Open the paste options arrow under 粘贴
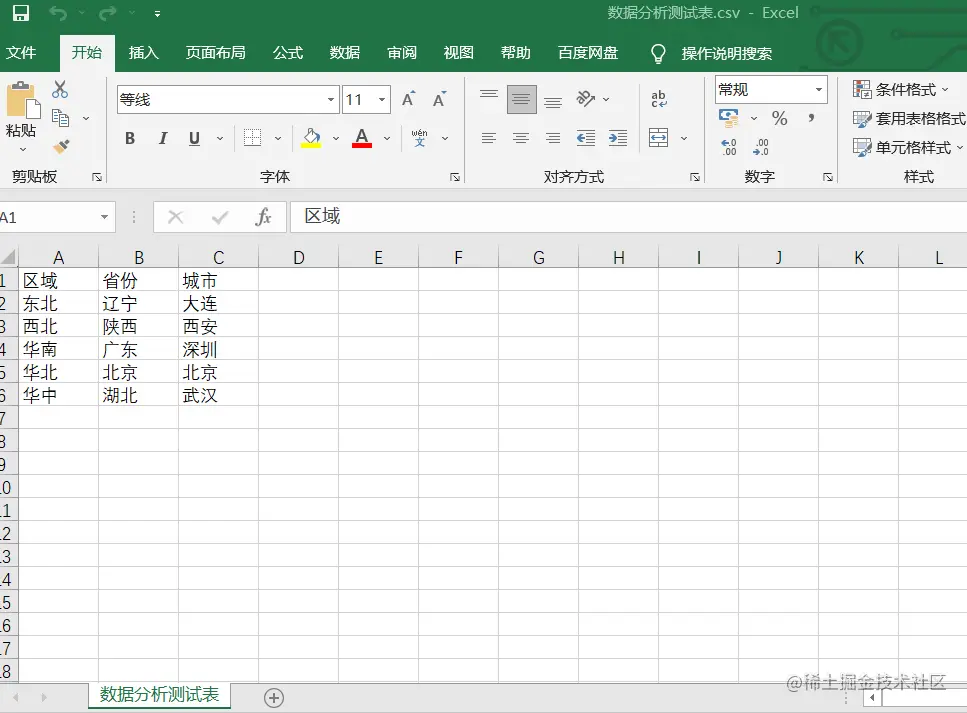Viewport: 967px width, 713px height. click(23, 150)
